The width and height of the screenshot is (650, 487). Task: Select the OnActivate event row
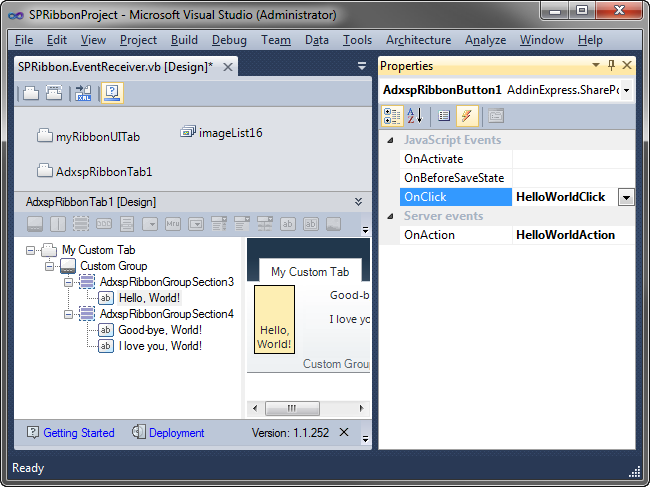(517, 159)
